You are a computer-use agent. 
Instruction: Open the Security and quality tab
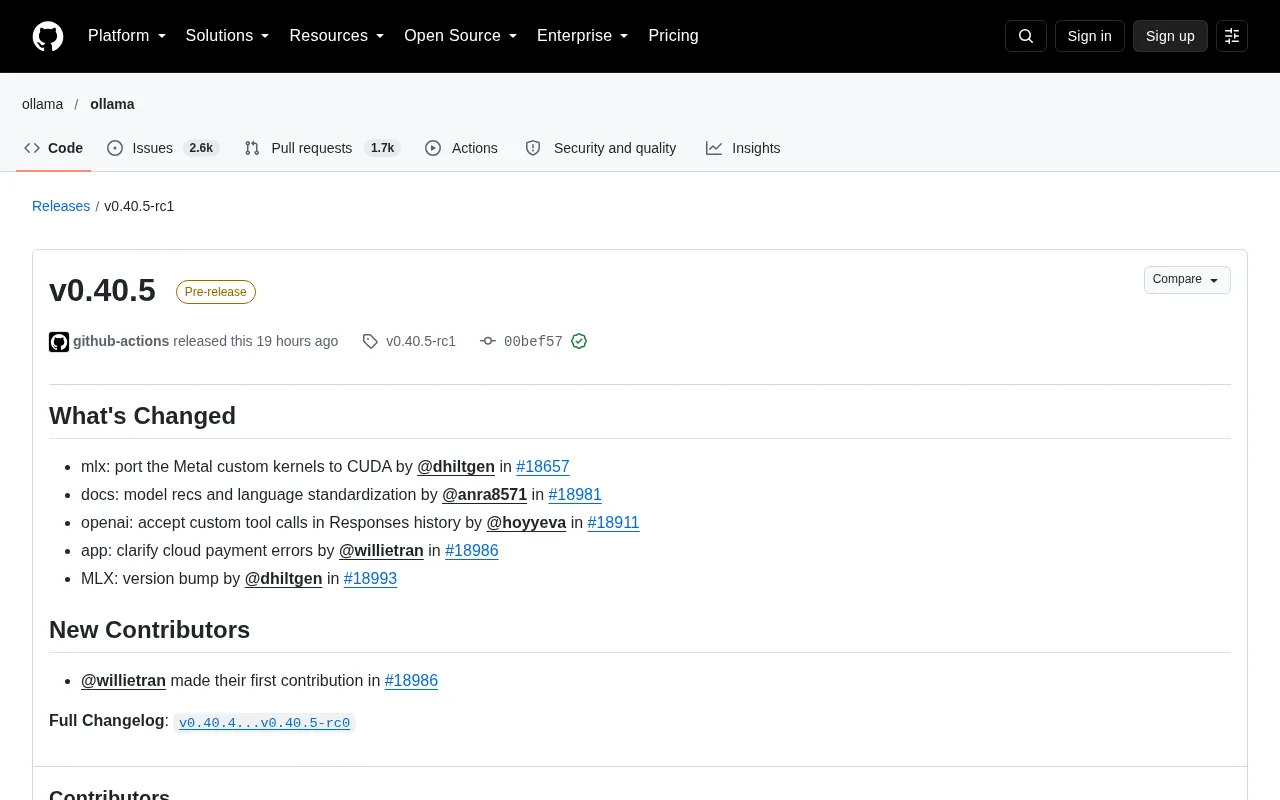tap(601, 148)
